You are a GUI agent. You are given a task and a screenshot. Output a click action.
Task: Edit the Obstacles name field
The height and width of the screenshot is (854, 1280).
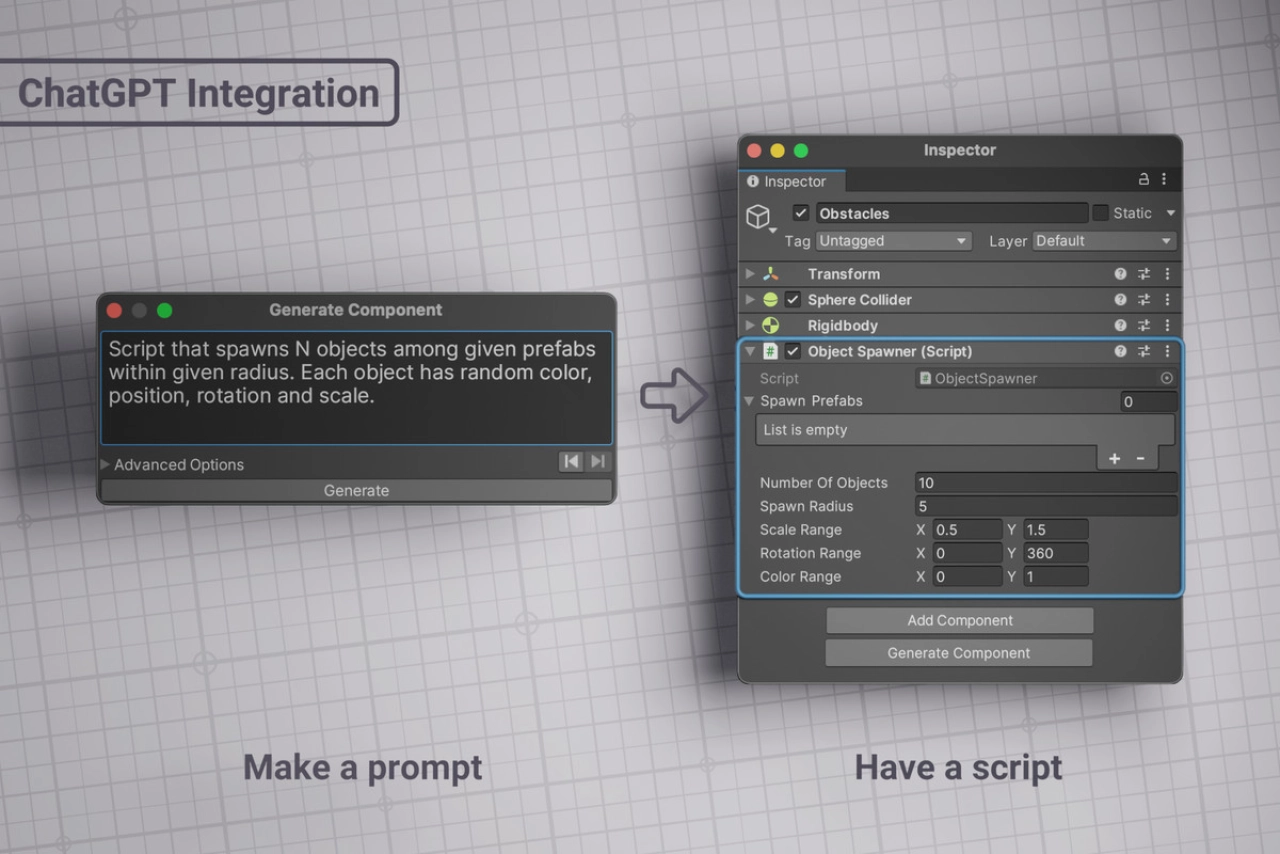952,213
